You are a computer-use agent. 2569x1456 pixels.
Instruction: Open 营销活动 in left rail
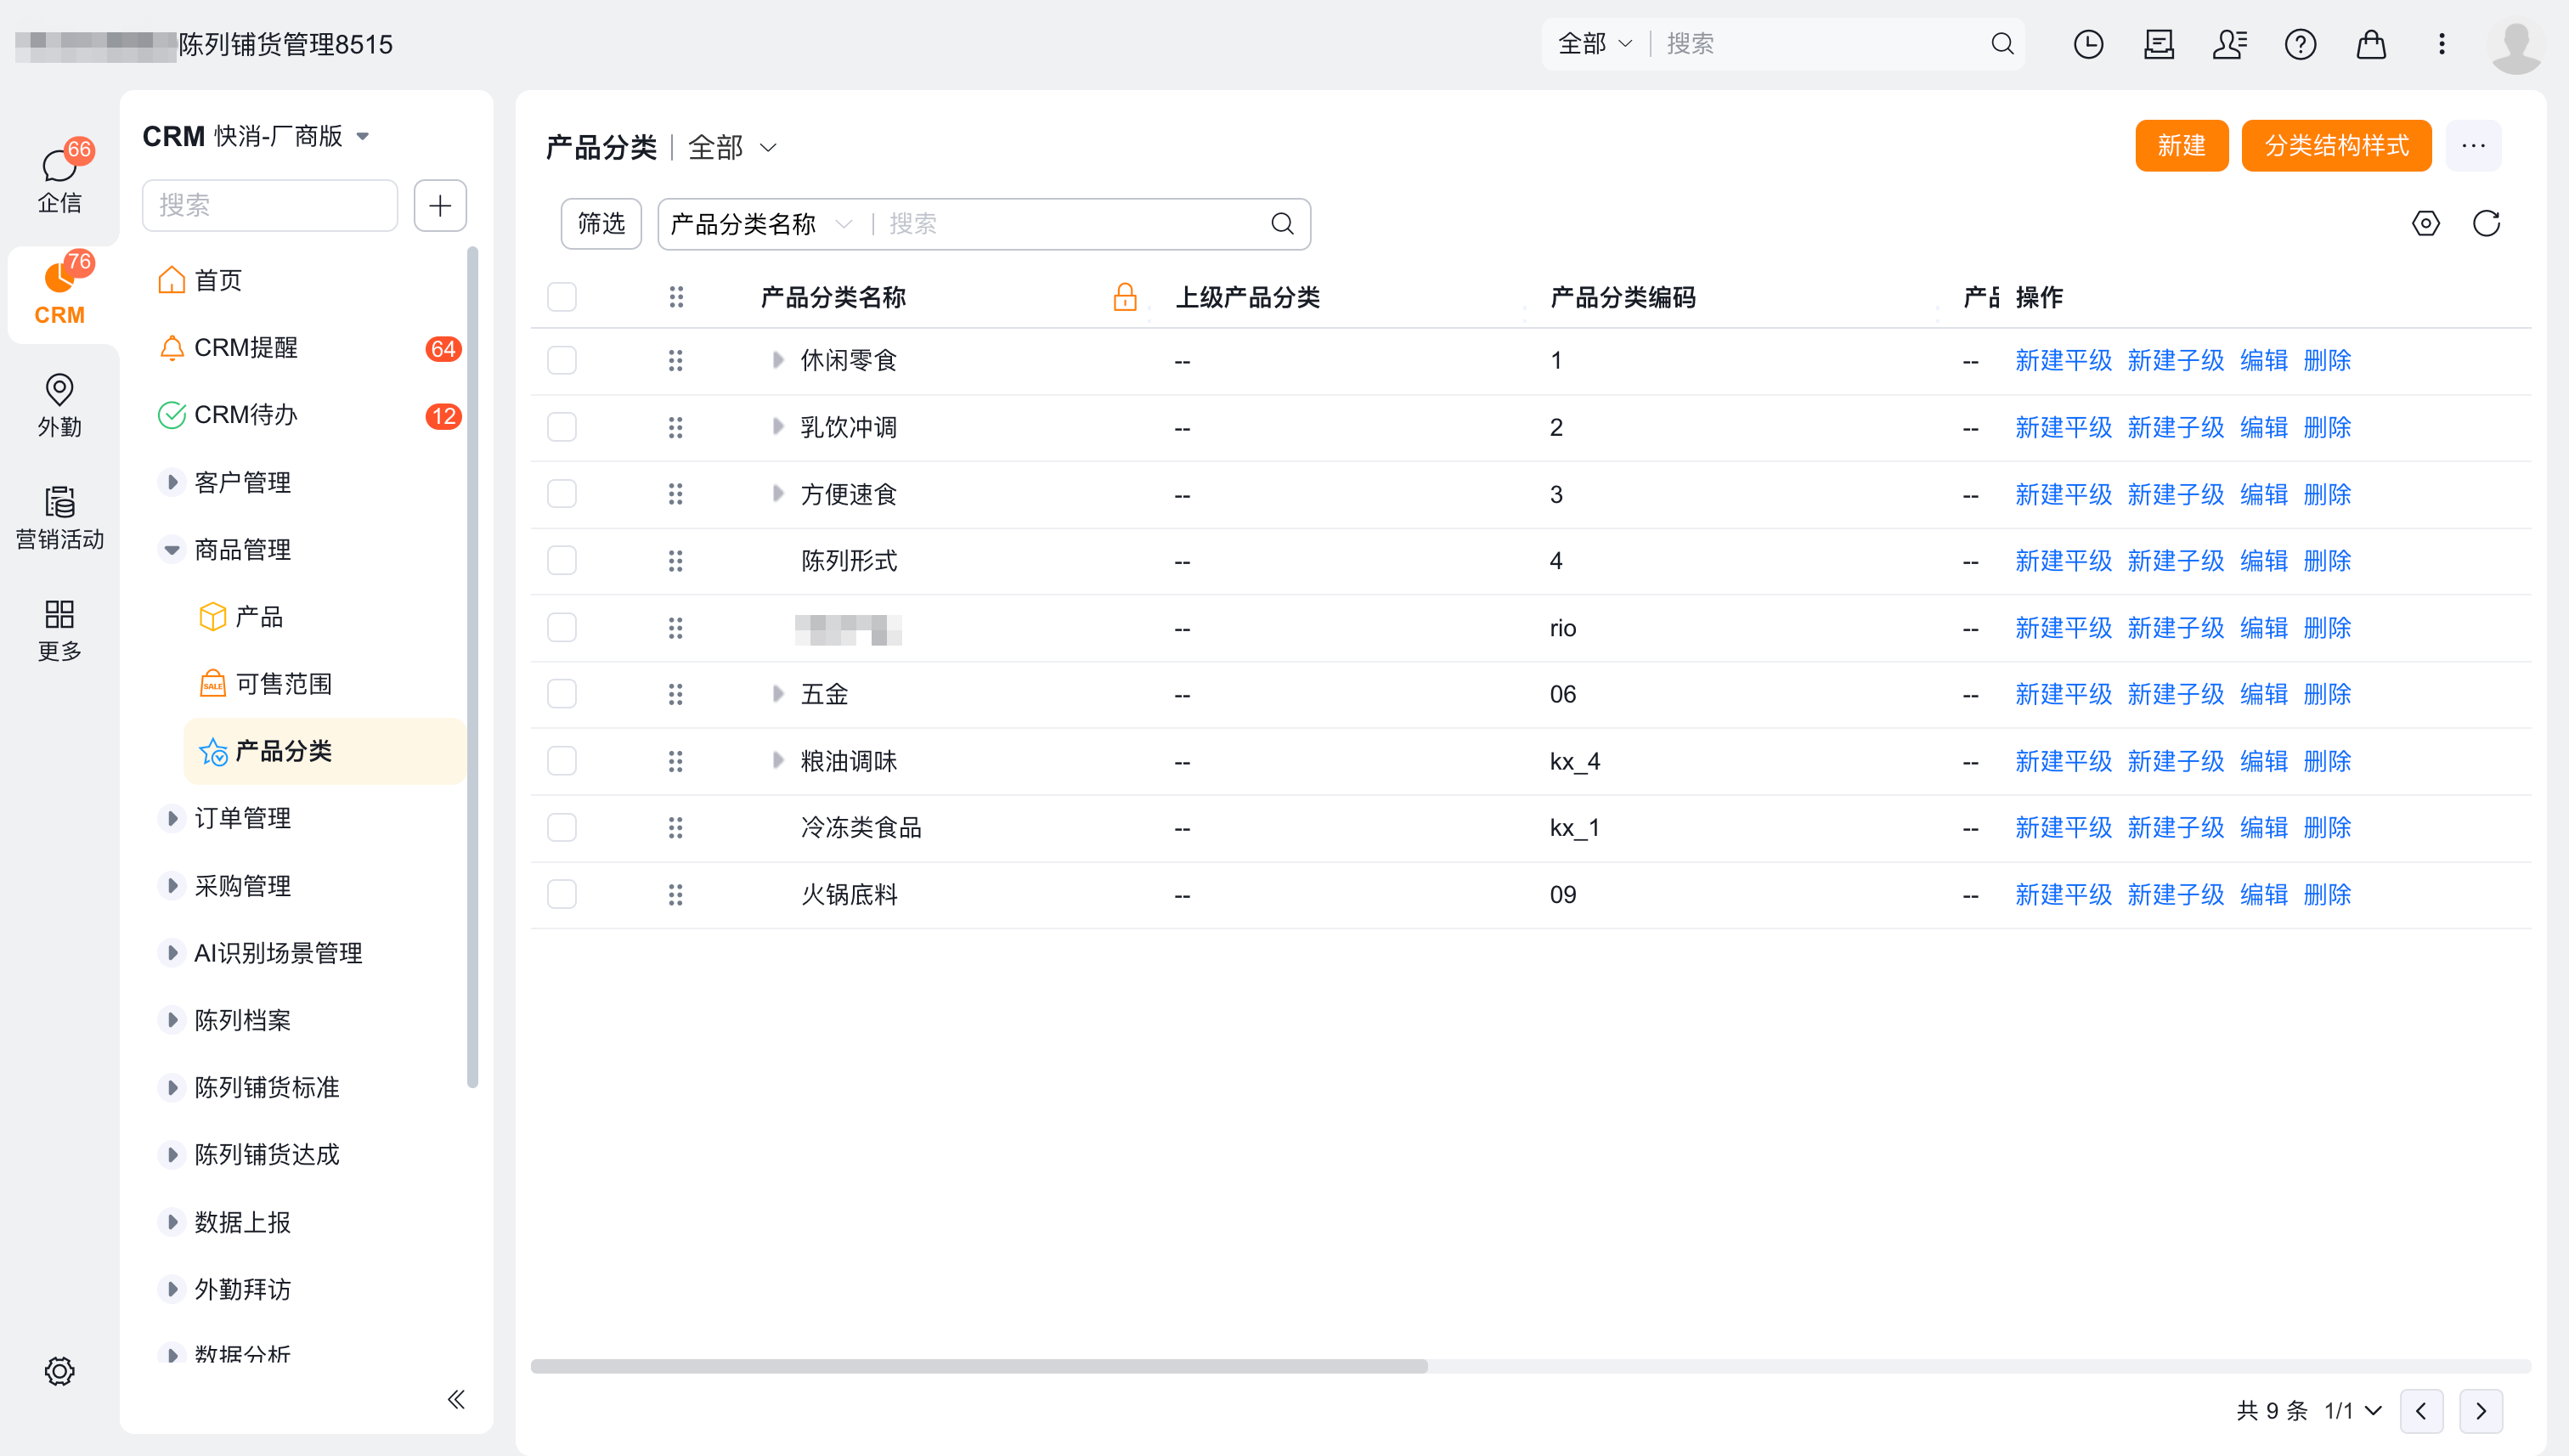pos(60,517)
